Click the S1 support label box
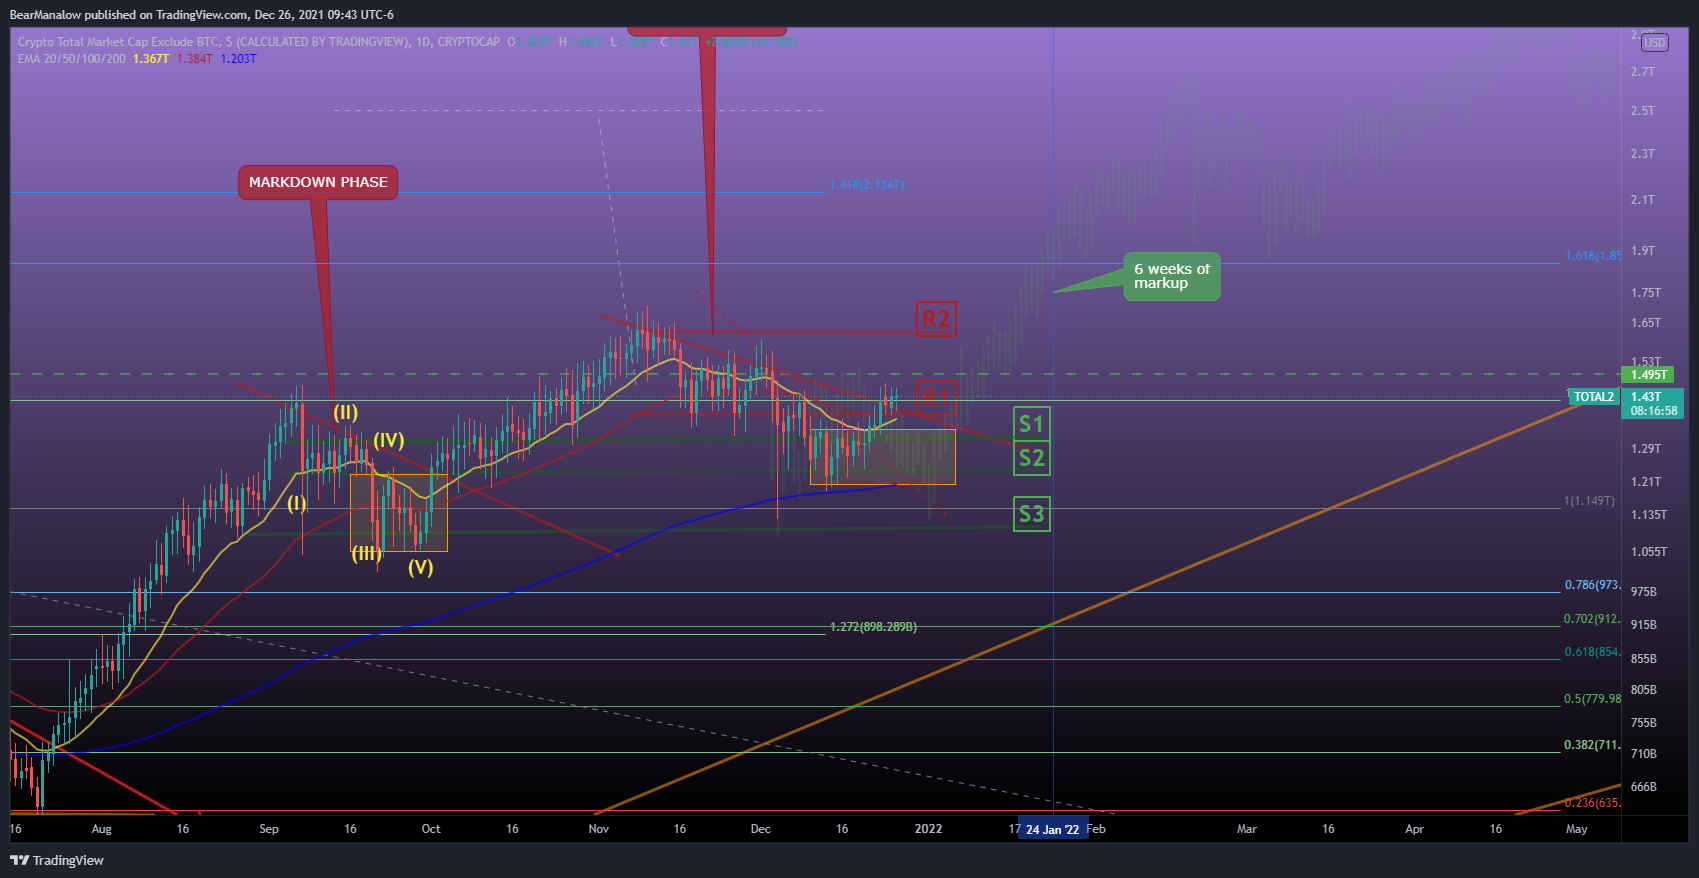 coord(1031,424)
